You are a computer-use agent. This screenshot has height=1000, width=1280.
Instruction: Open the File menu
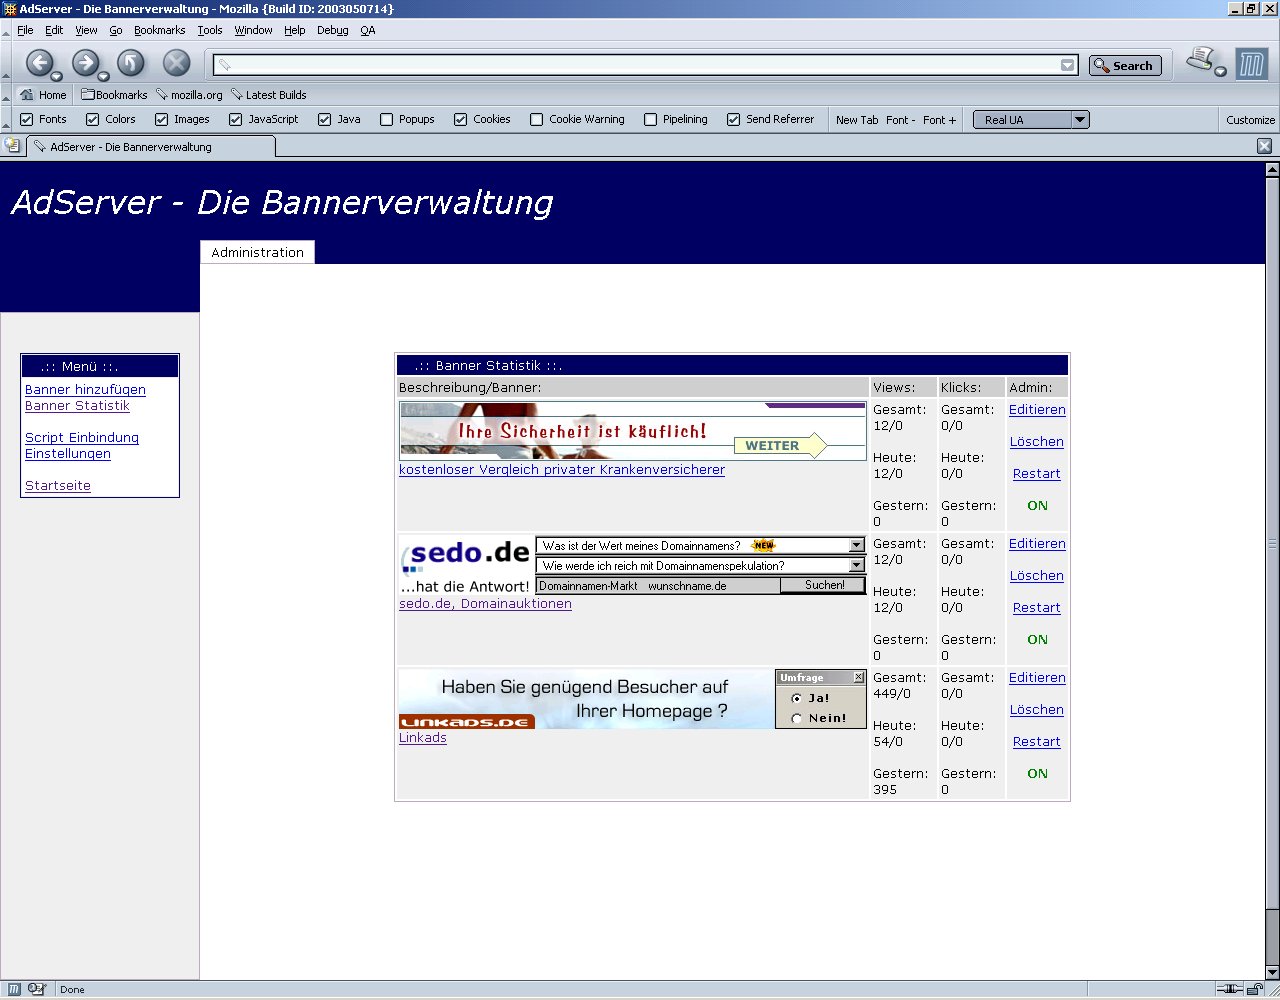click(x=25, y=30)
